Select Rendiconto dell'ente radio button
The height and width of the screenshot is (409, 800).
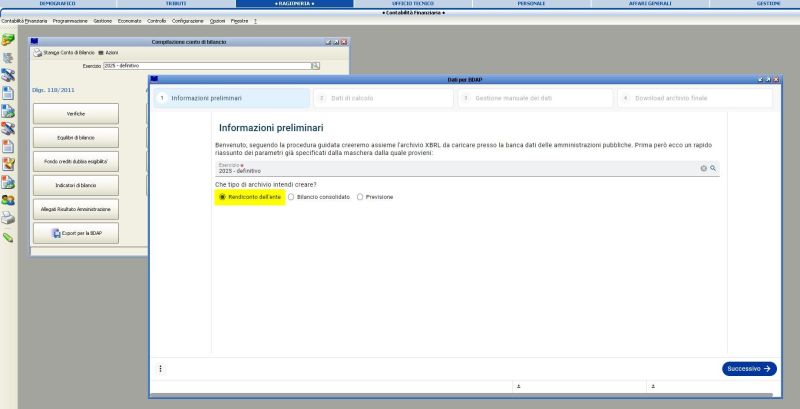[x=222, y=197]
